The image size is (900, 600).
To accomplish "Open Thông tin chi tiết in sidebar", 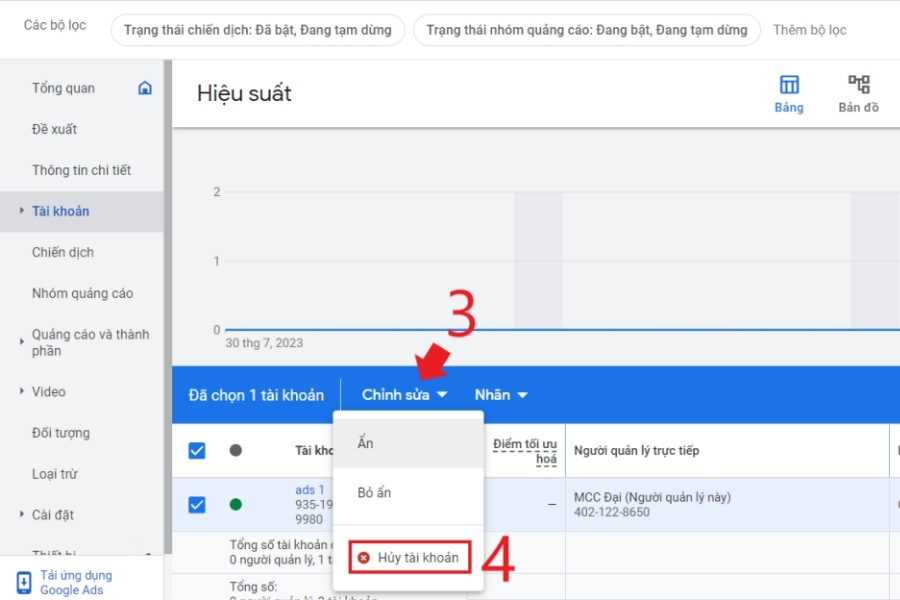I will [x=82, y=171].
